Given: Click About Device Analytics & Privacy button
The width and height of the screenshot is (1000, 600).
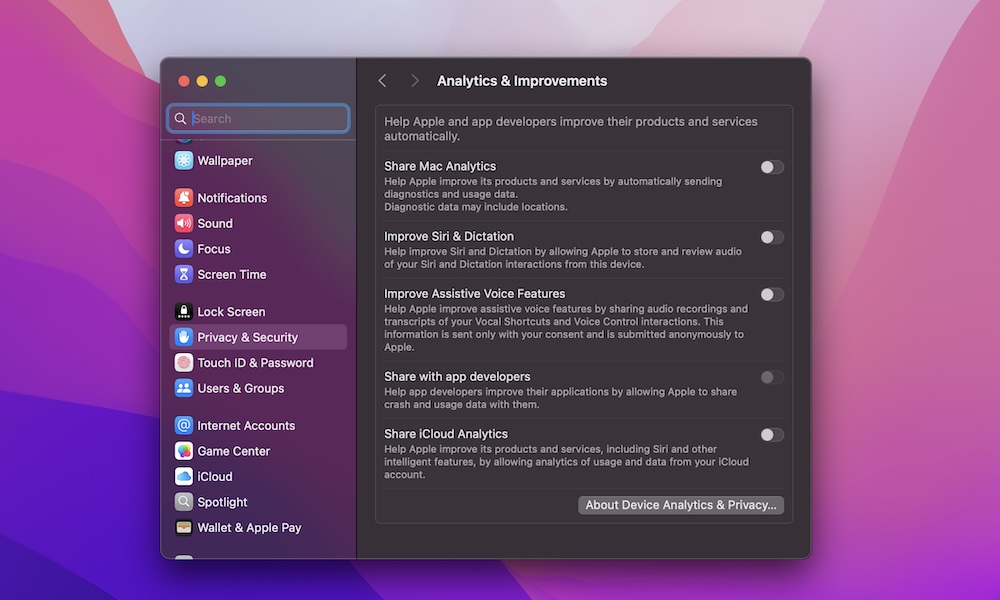Looking at the screenshot, I should pos(680,505).
